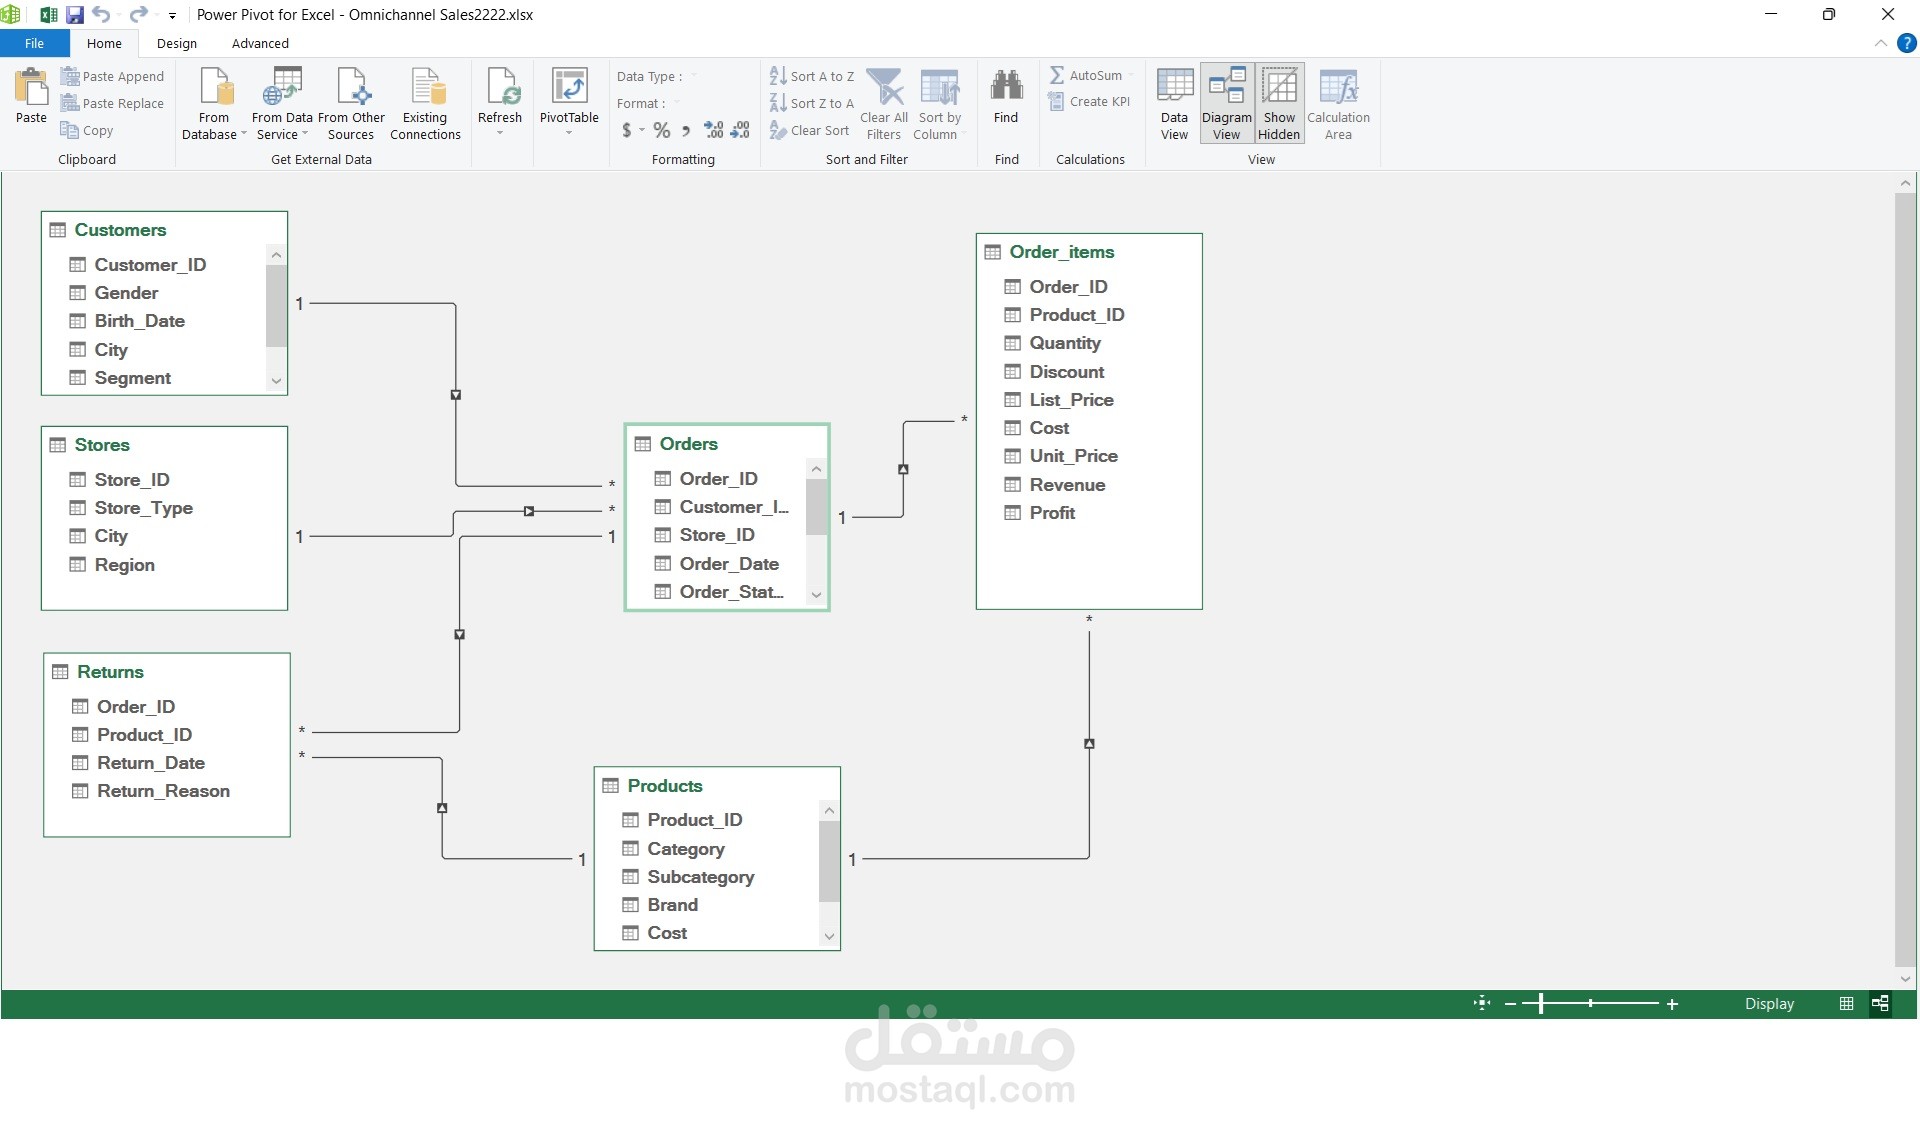Click the Find button
The image size is (1920, 1133).
tap(1006, 100)
